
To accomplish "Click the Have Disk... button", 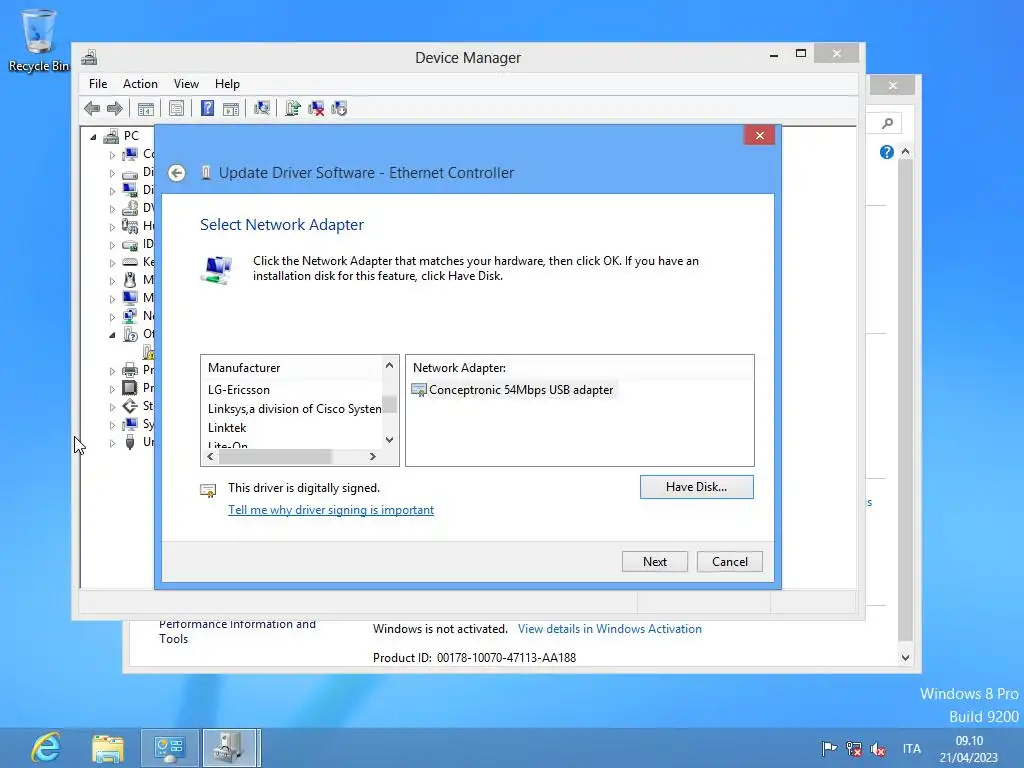I will 696,487.
